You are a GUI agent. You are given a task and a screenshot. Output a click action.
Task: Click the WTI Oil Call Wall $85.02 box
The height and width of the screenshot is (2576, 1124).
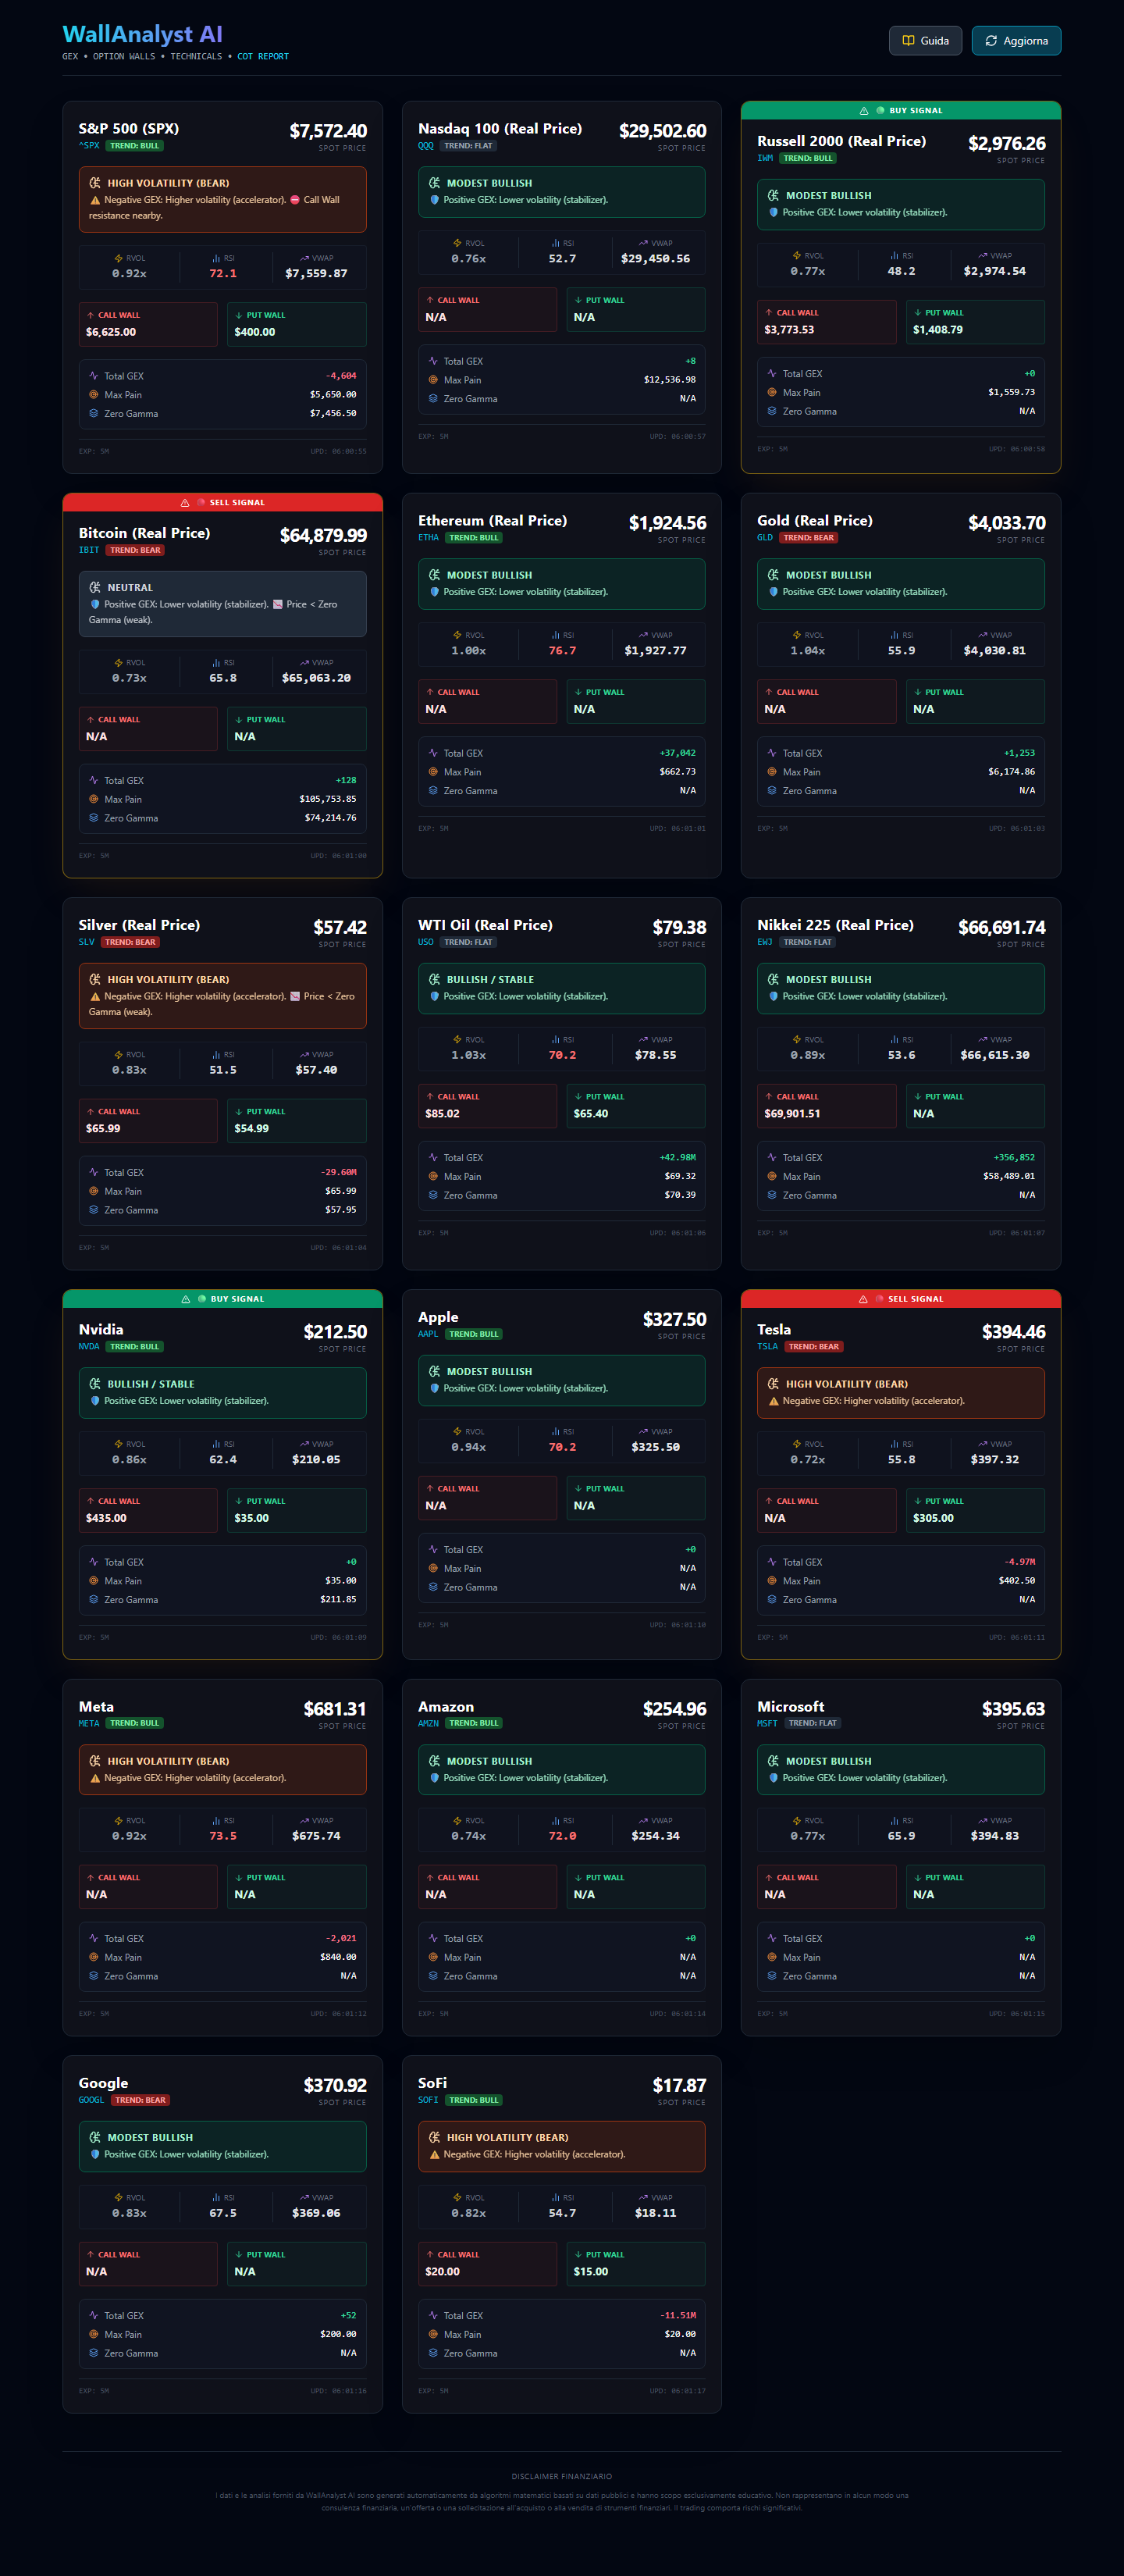tap(487, 1106)
